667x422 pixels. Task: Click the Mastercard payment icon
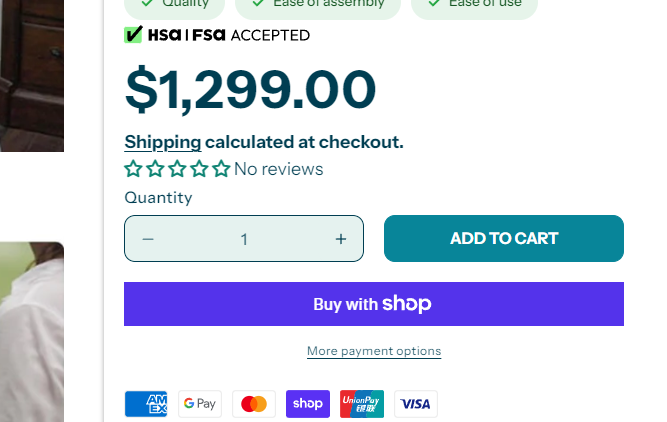[254, 404]
